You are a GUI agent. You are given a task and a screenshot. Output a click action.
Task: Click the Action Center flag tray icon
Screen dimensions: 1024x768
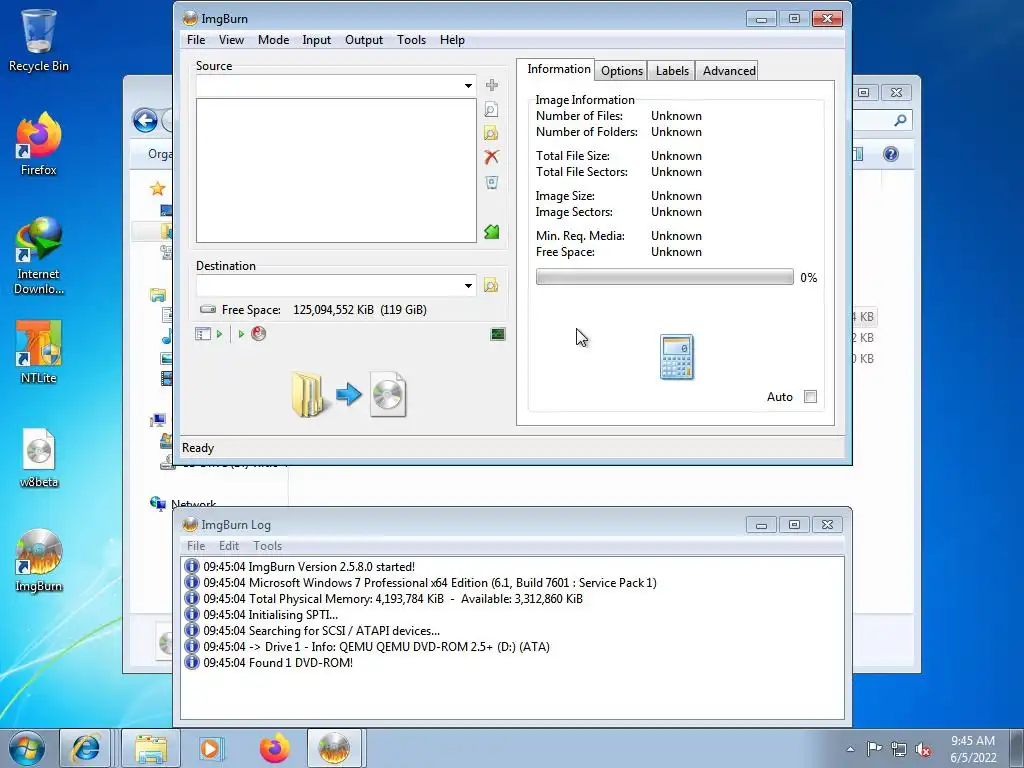pos(874,748)
